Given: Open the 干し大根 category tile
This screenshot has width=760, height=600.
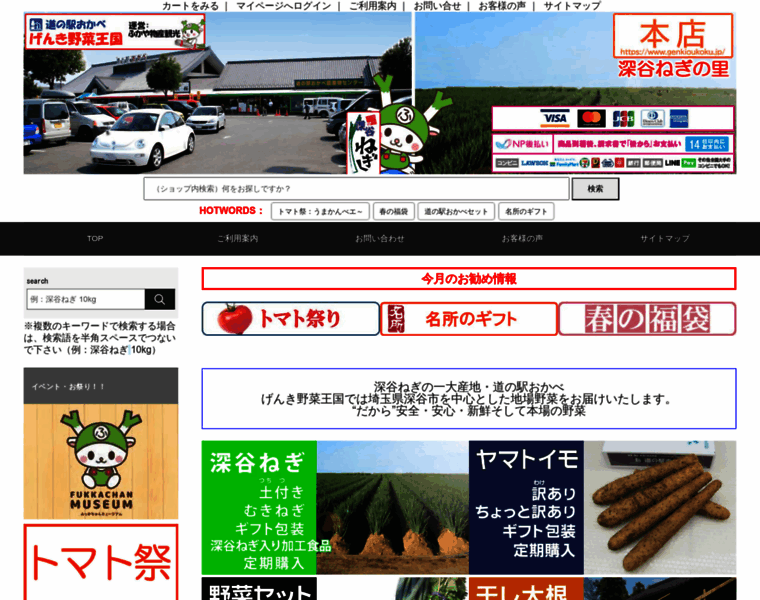Looking at the screenshot, I should tap(602, 588).
